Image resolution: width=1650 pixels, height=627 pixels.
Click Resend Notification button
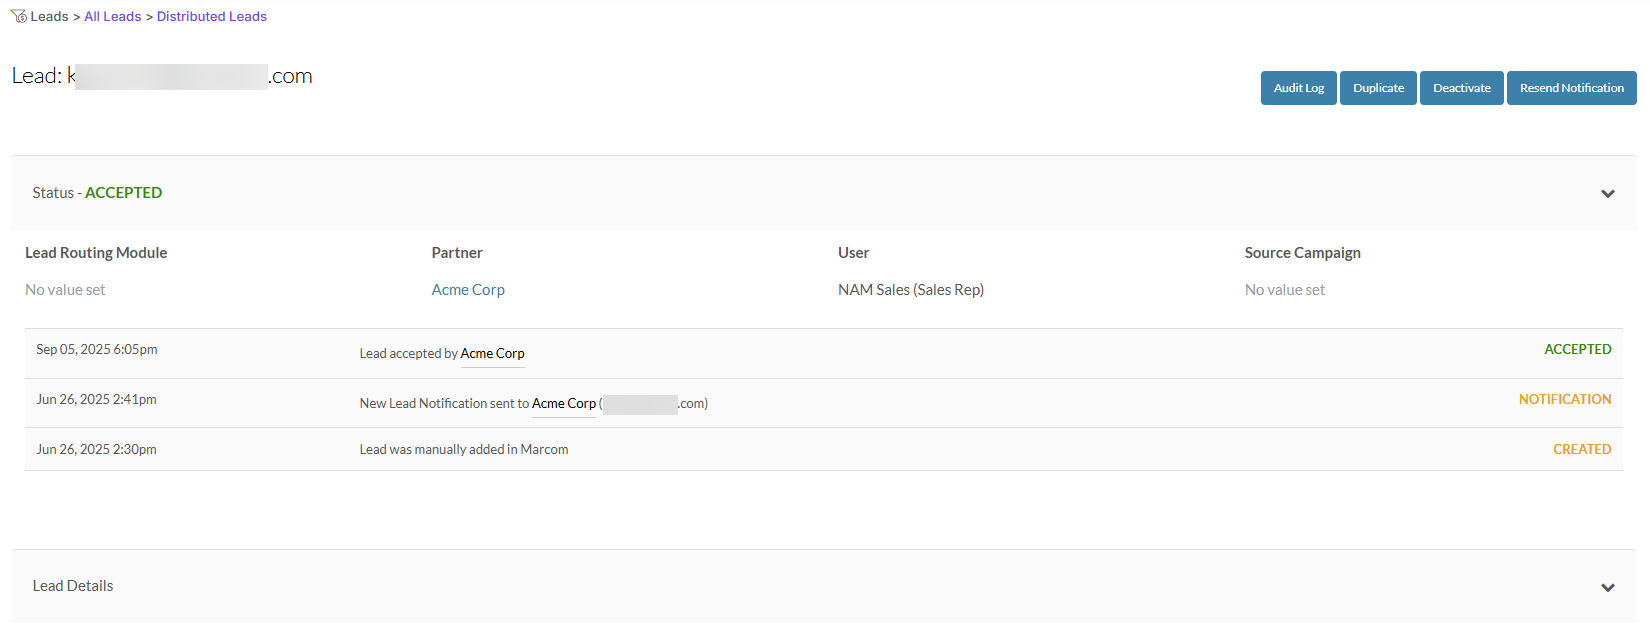pyautogui.click(x=1571, y=88)
